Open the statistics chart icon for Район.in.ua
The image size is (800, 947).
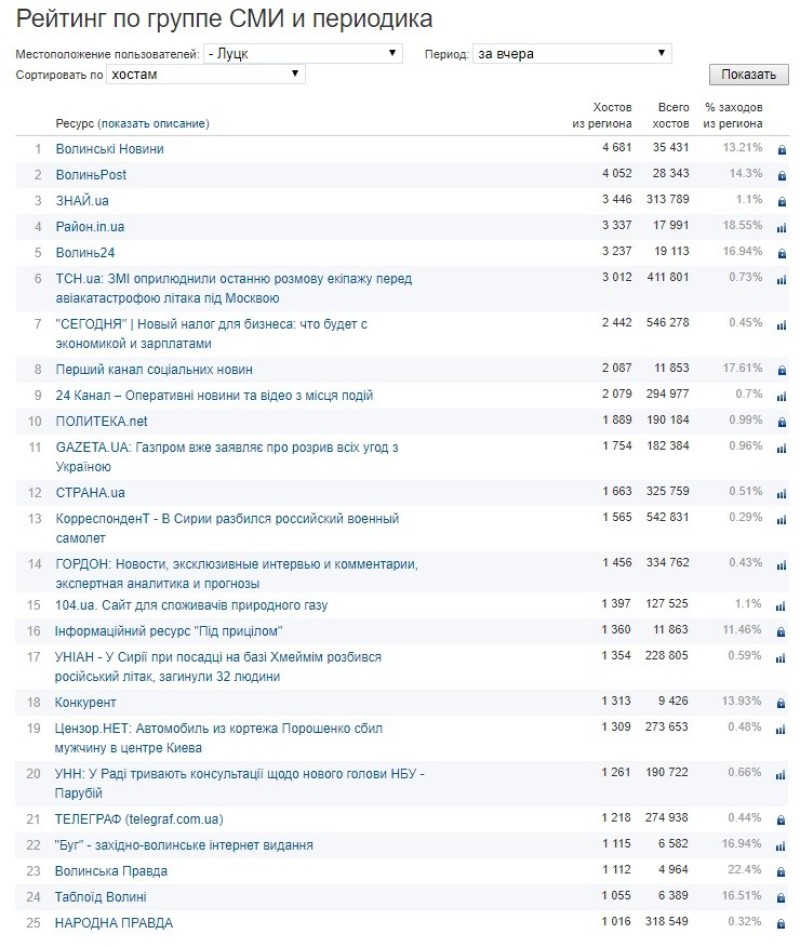(782, 228)
